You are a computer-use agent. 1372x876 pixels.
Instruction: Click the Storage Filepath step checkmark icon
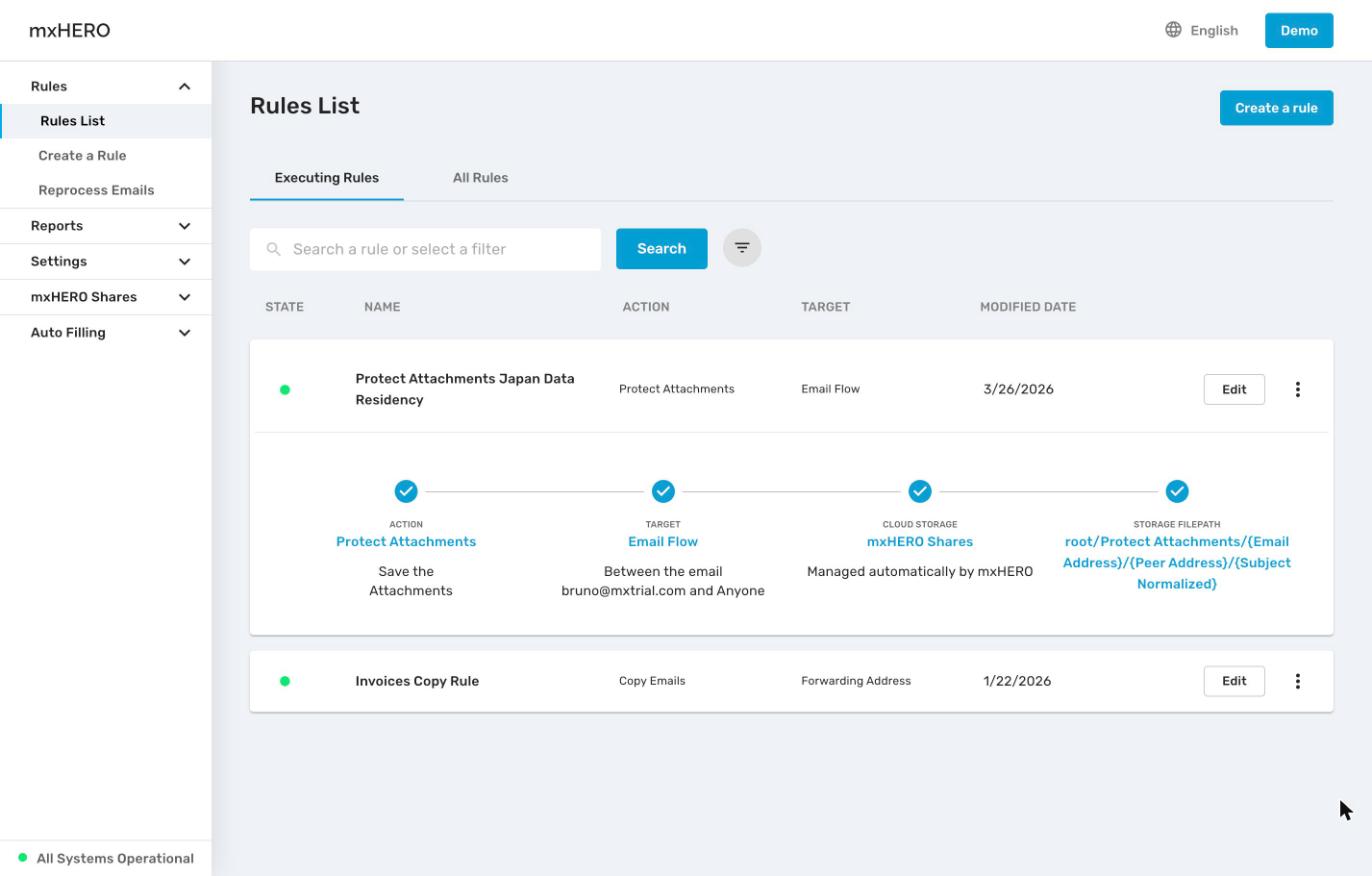[x=1177, y=491]
